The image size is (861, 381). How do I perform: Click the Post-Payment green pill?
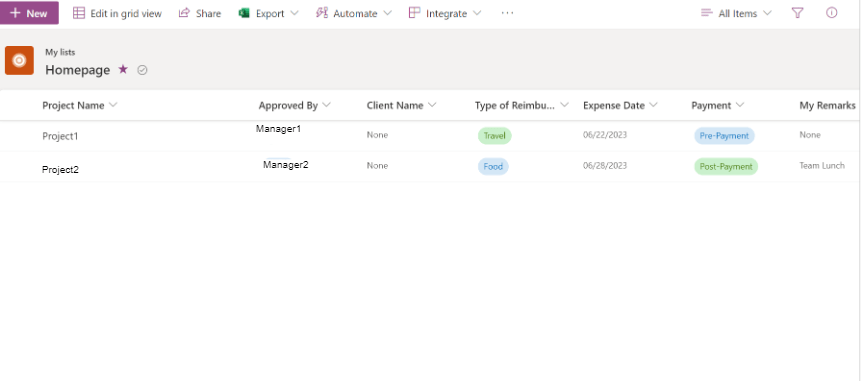pos(726,166)
